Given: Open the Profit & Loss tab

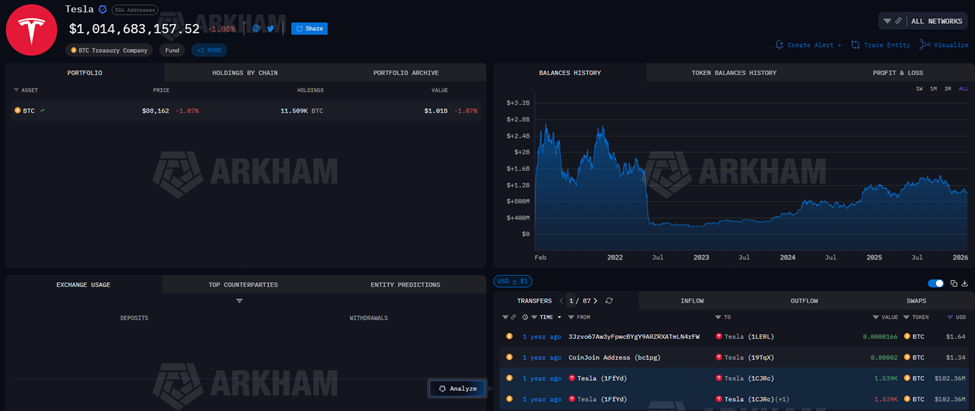Looking at the screenshot, I should pyautogui.click(x=899, y=73).
